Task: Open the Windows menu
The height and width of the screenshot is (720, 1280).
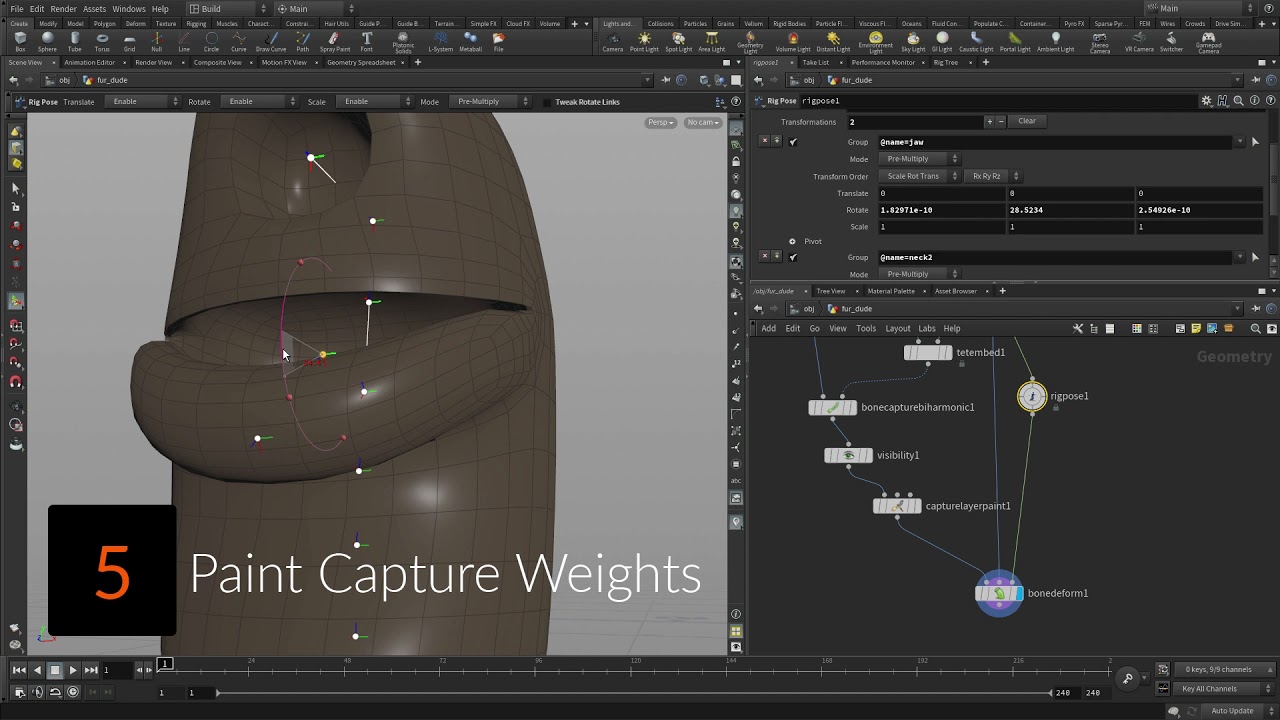Action: coord(128,9)
